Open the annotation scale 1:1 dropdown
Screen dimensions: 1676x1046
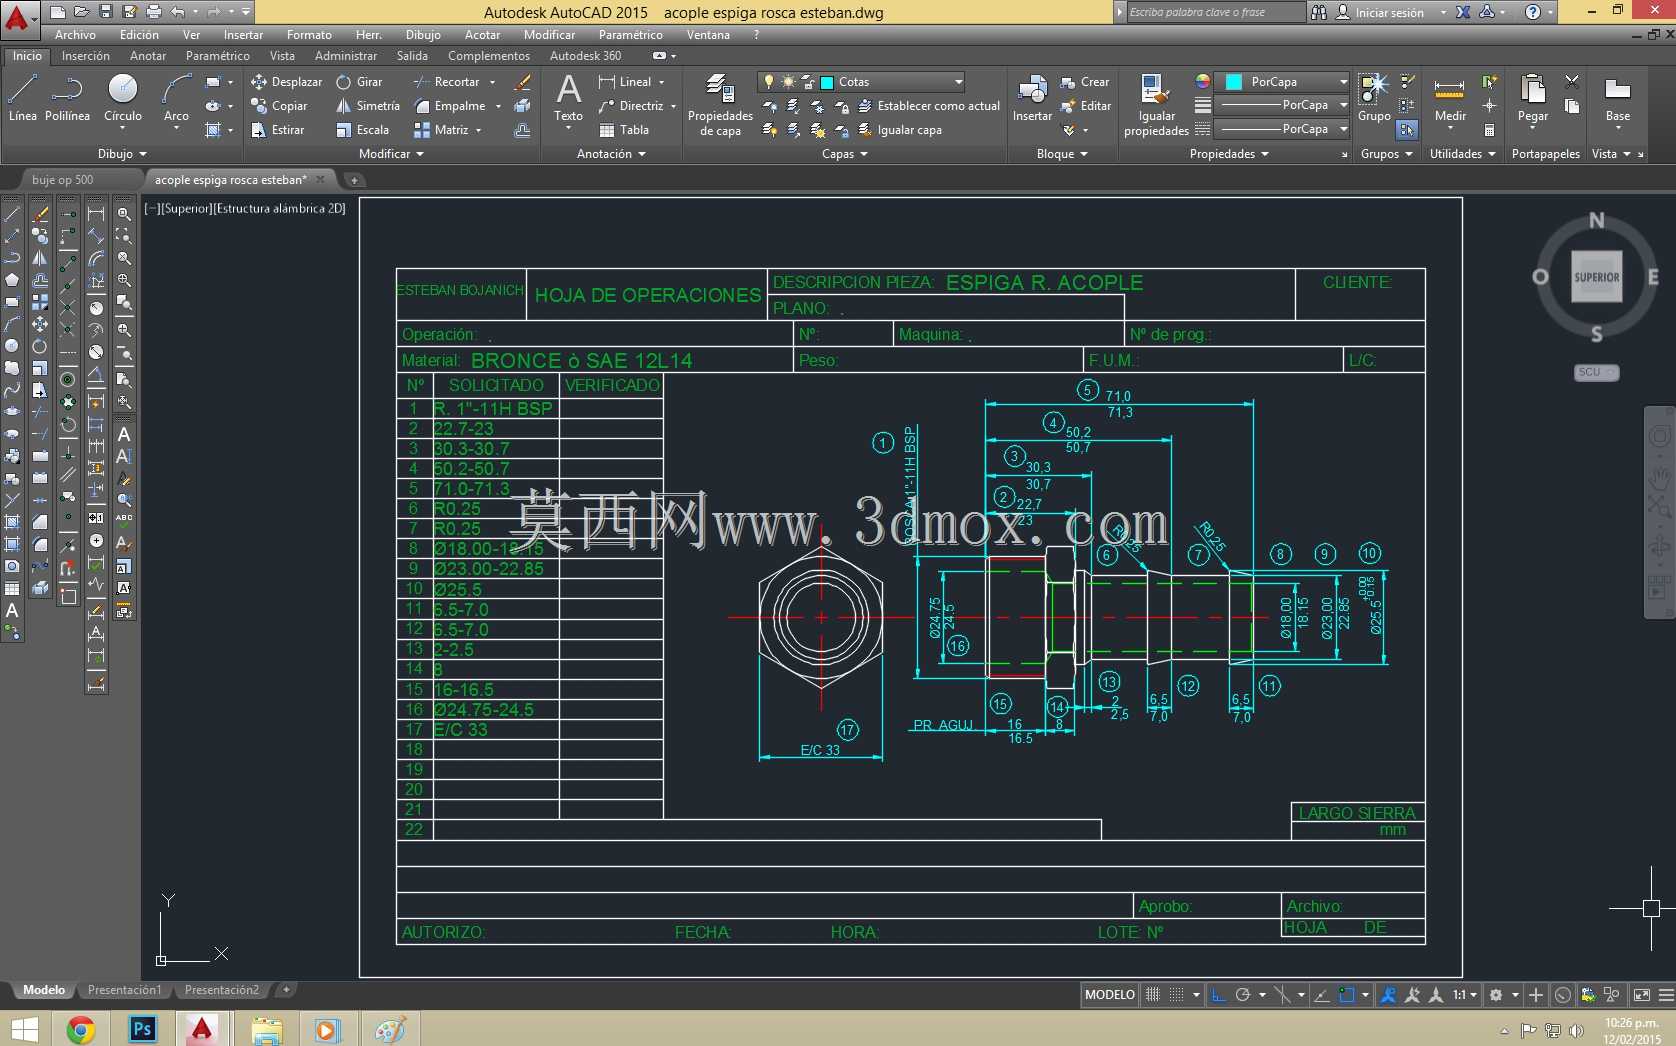pos(1465,995)
